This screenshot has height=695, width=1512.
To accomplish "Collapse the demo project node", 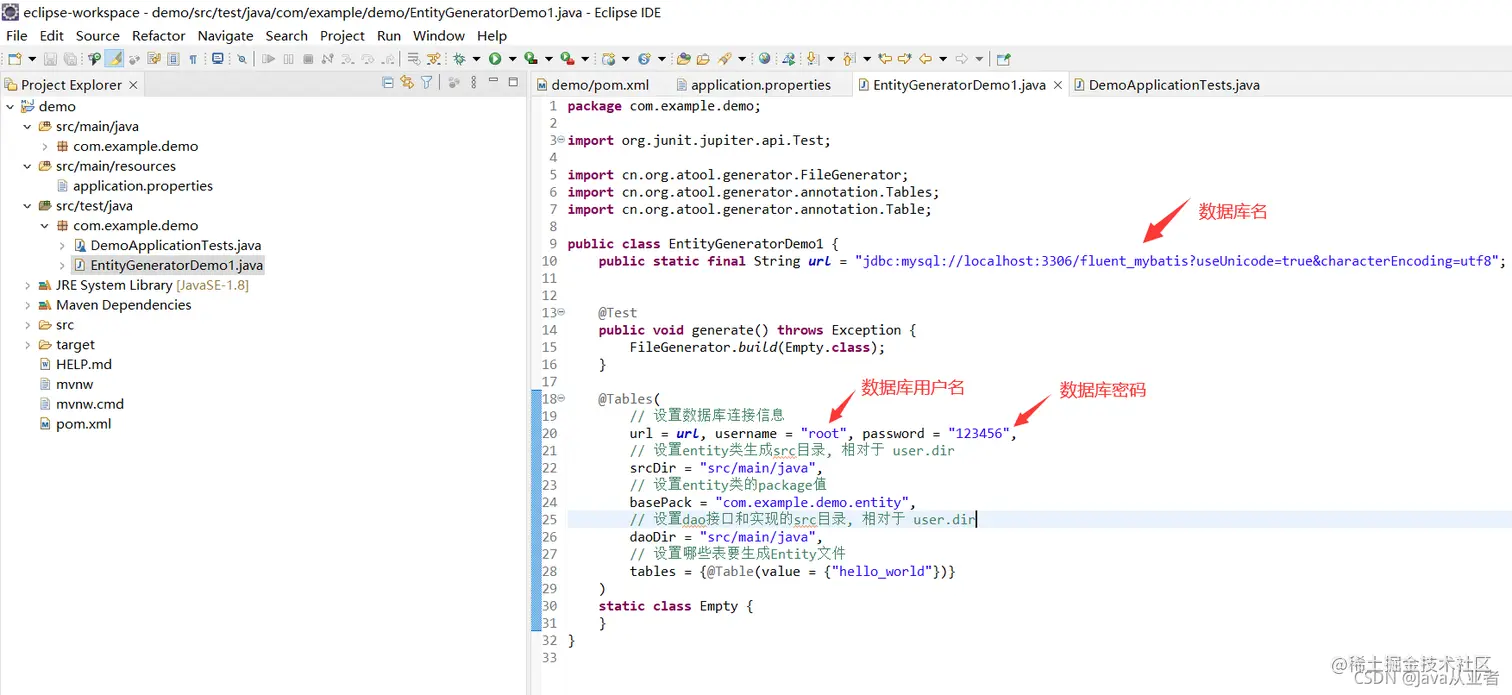I will point(10,106).
